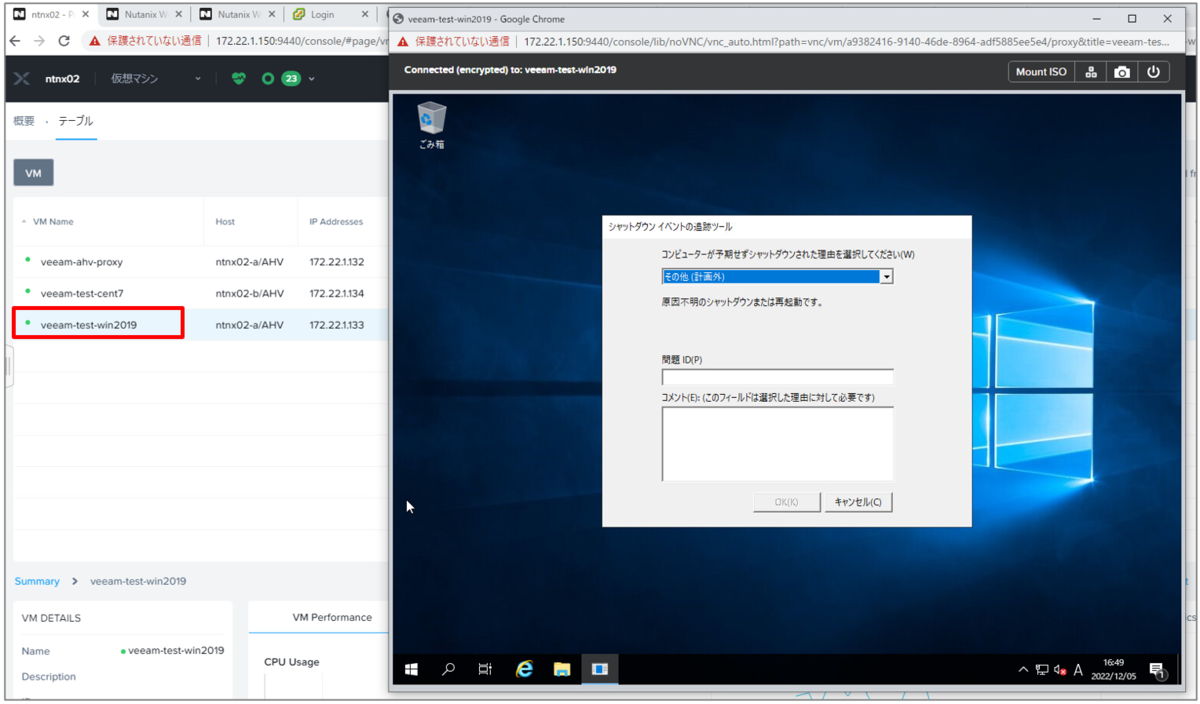Click the 問題 ID input field
The image size is (1200, 704).
777,377
